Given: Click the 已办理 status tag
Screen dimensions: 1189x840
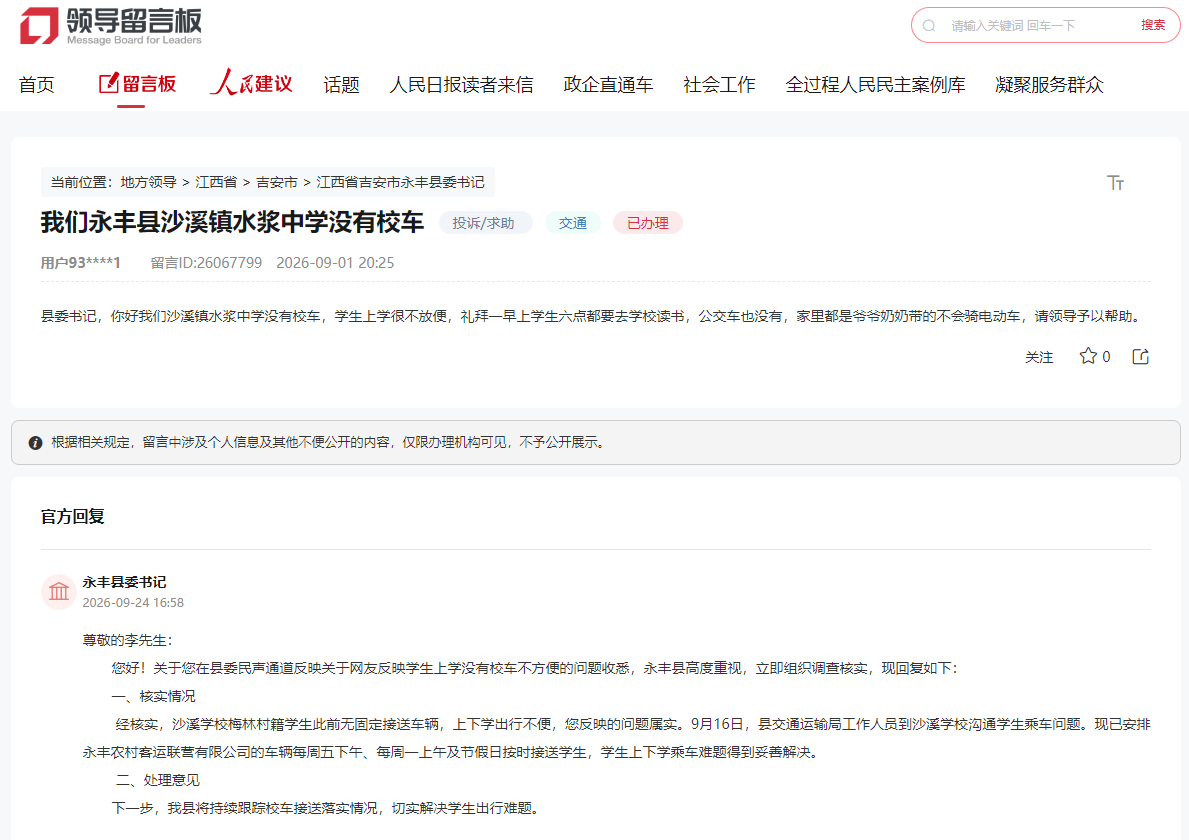Looking at the screenshot, I should point(648,223).
